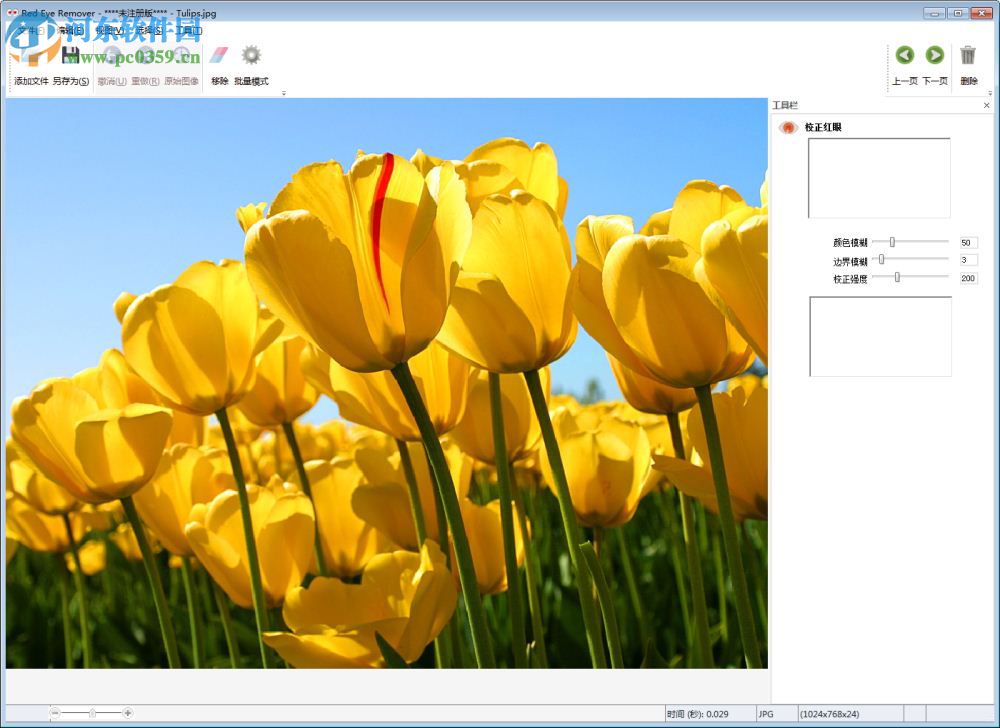This screenshot has height=728, width=1000.
Task: Open 批量模式 batch mode via the gear icon
Action: tap(251, 54)
